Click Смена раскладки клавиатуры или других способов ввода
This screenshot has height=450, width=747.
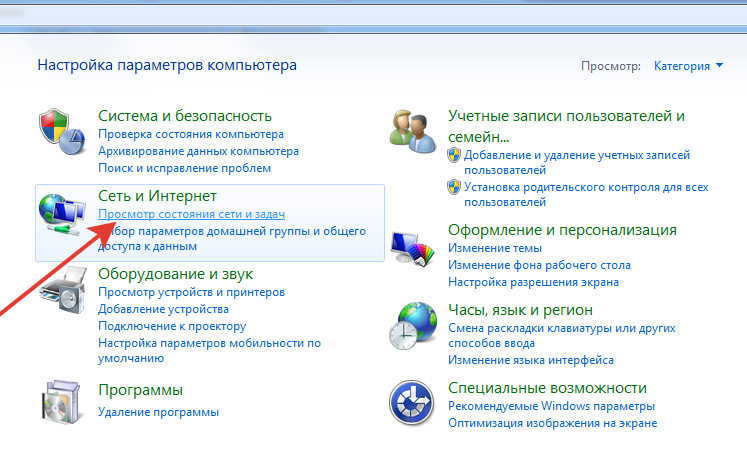tap(562, 336)
